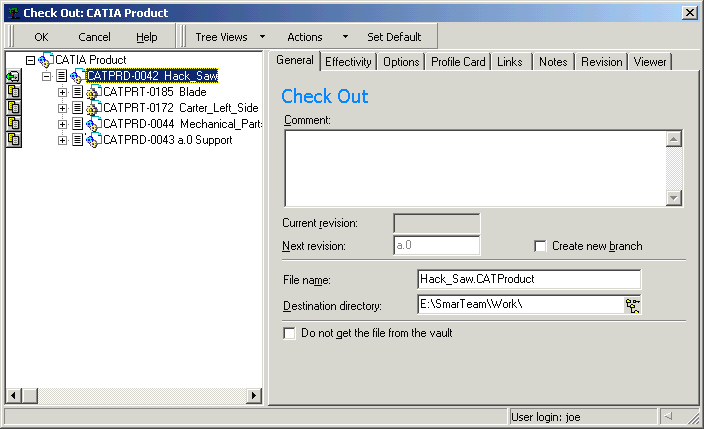Viewport: 704px width, 429px height.
Task: Select CATPRD-0043 a.0 Support in the tree
Action: coord(168,140)
